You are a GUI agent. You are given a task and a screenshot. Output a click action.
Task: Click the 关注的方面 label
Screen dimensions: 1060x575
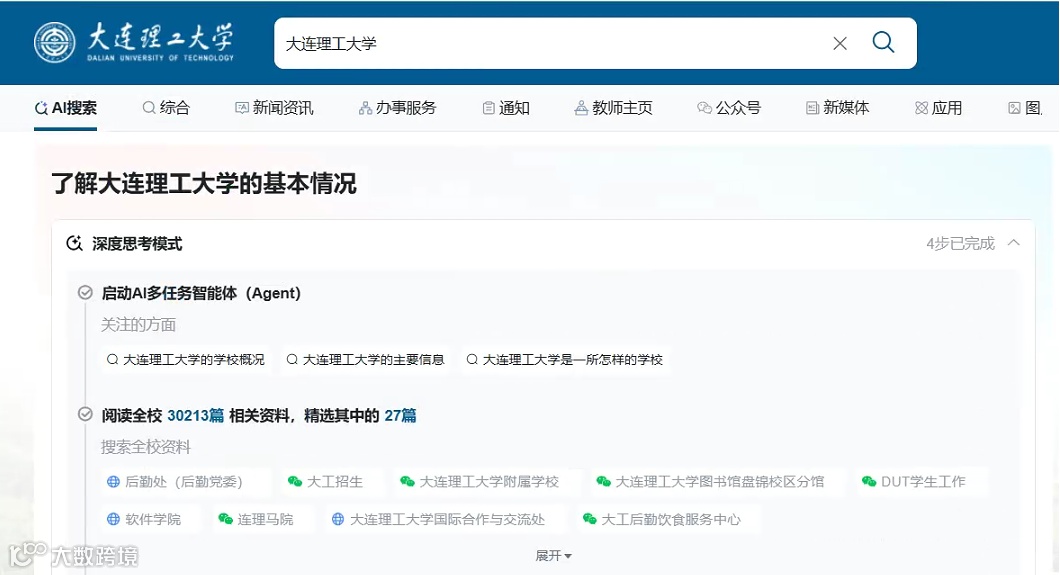tap(139, 325)
